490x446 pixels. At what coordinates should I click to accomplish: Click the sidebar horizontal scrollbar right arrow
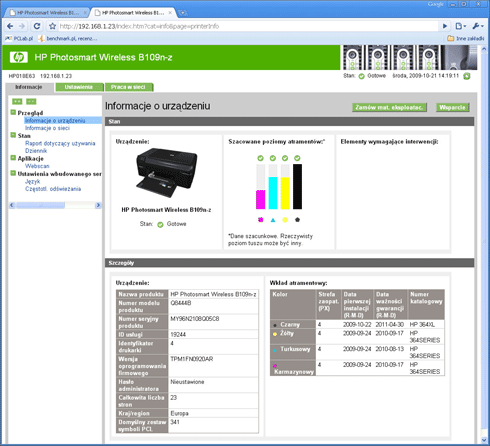pos(98,205)
